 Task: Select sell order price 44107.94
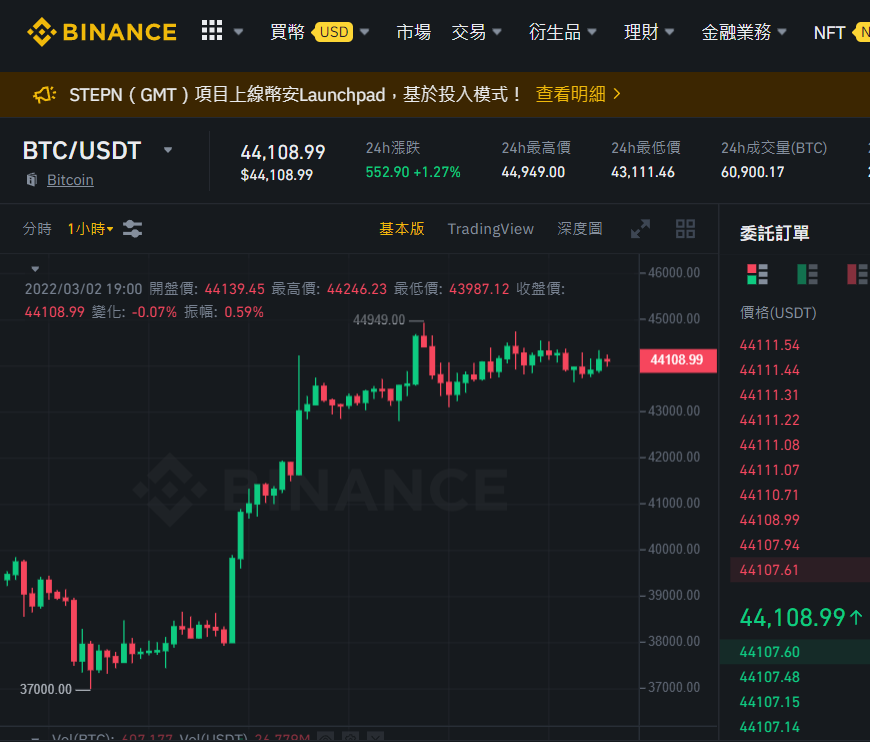tap(770, 544)
